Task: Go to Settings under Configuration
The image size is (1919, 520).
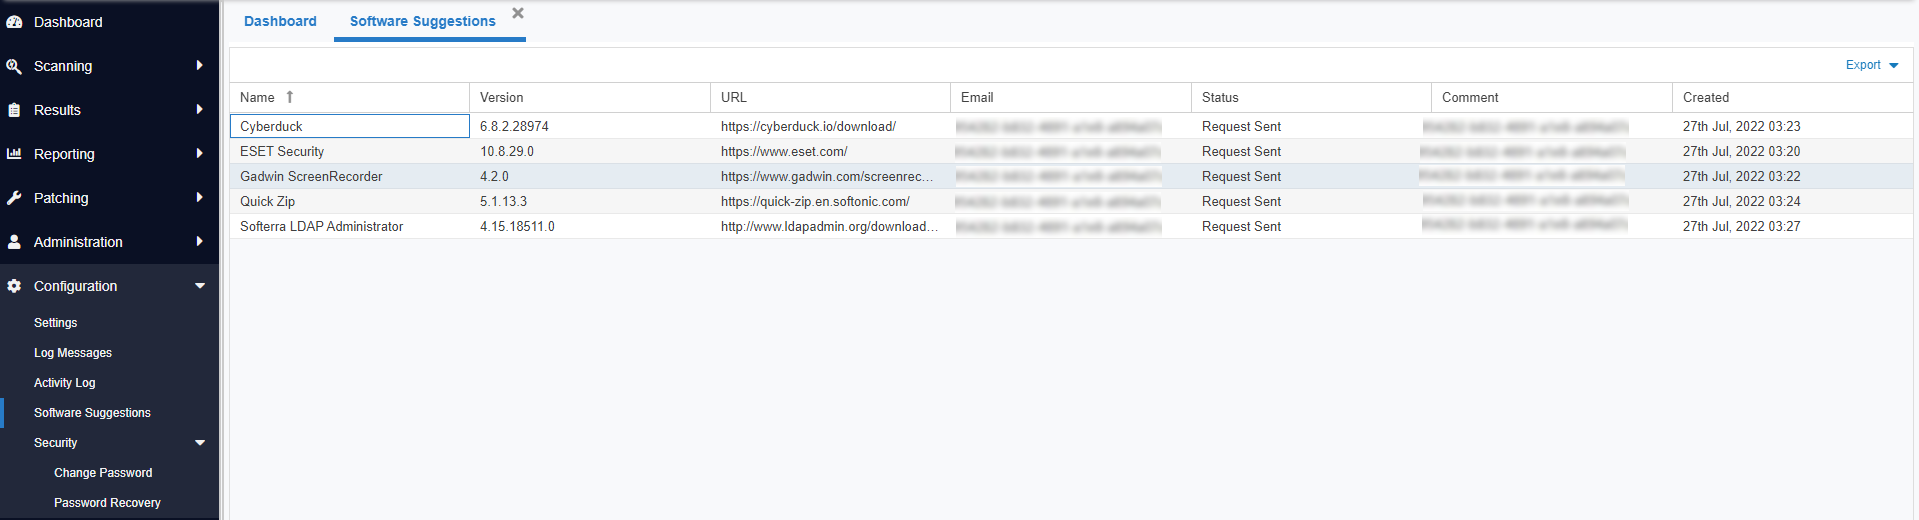Action: coord(55,323)
